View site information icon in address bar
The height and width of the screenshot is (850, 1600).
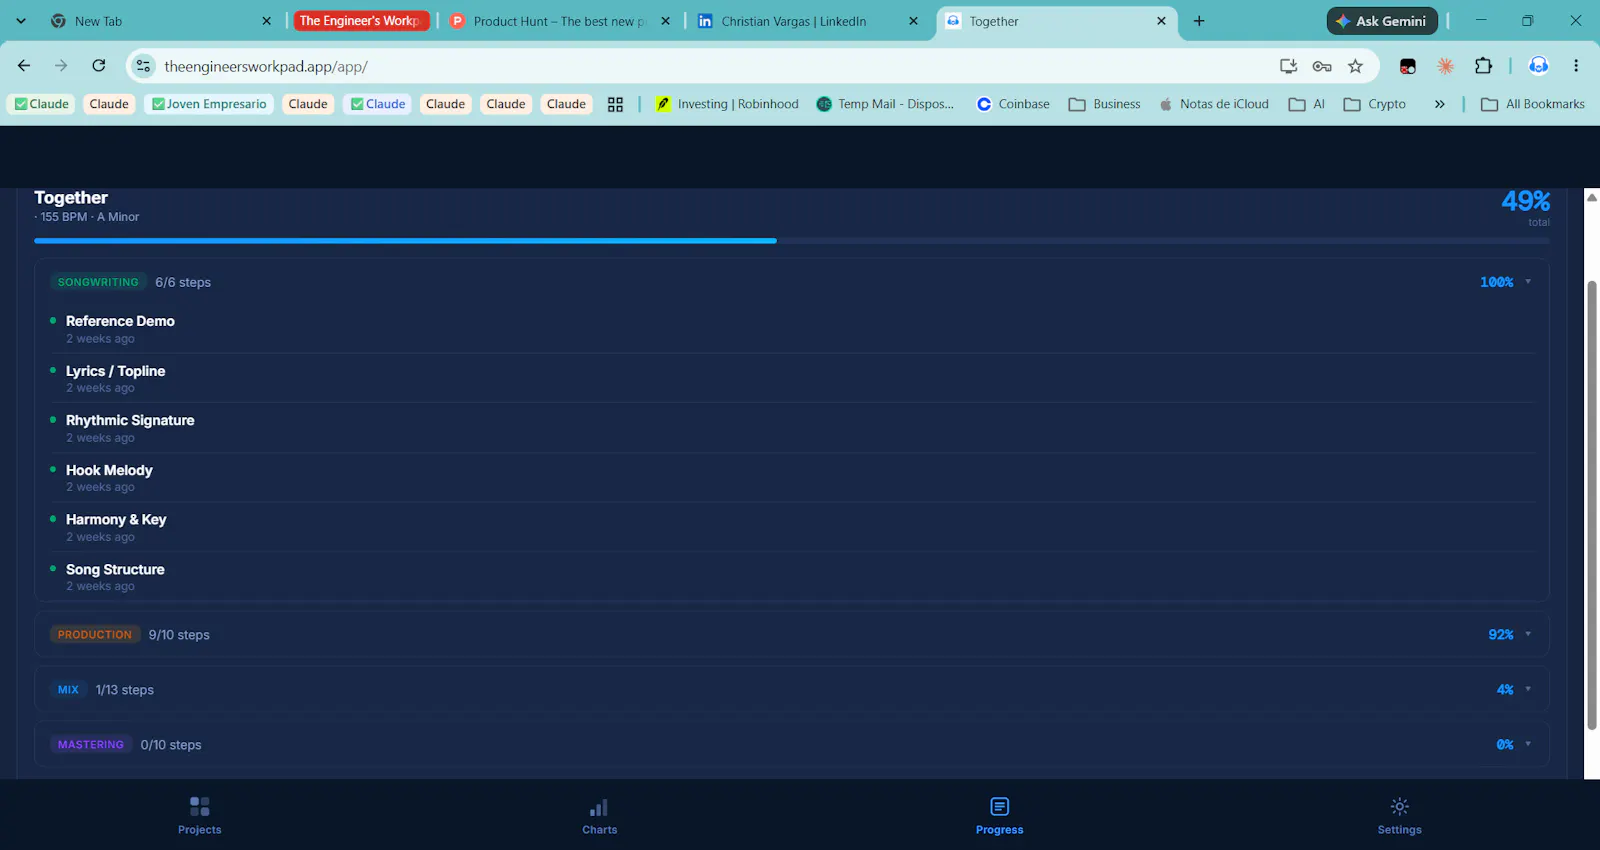[x=144, y=66]
